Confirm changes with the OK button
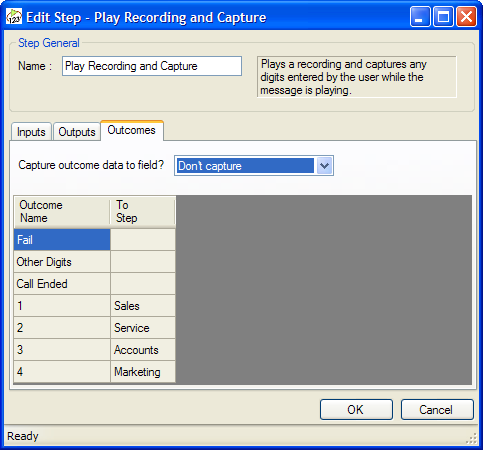This screenshot has width=483, height=450. [x=356, y=409]
